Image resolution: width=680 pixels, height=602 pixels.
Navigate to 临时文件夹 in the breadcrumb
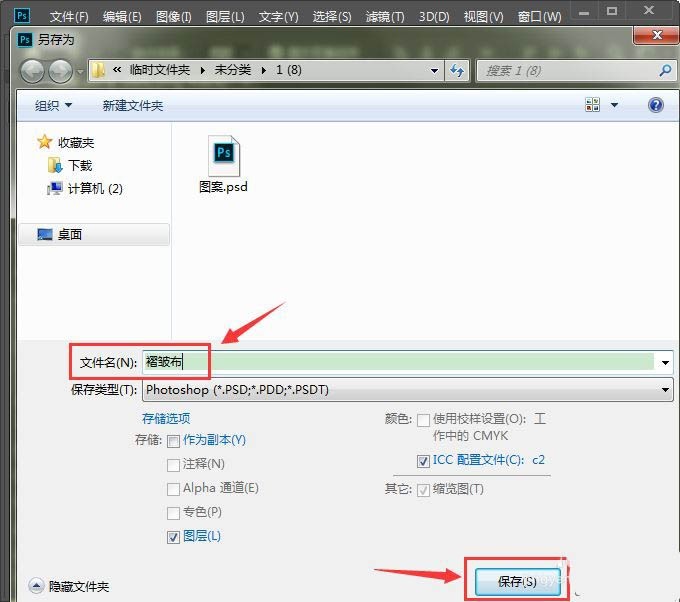tap(160, 70)
